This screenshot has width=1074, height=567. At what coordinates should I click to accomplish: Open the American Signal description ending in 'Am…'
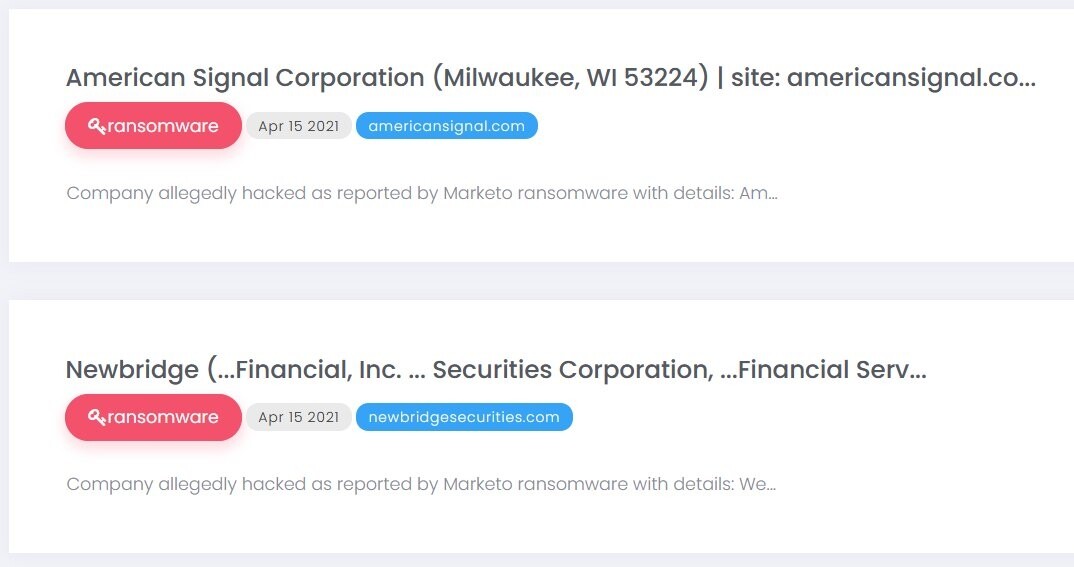[422, 193]
